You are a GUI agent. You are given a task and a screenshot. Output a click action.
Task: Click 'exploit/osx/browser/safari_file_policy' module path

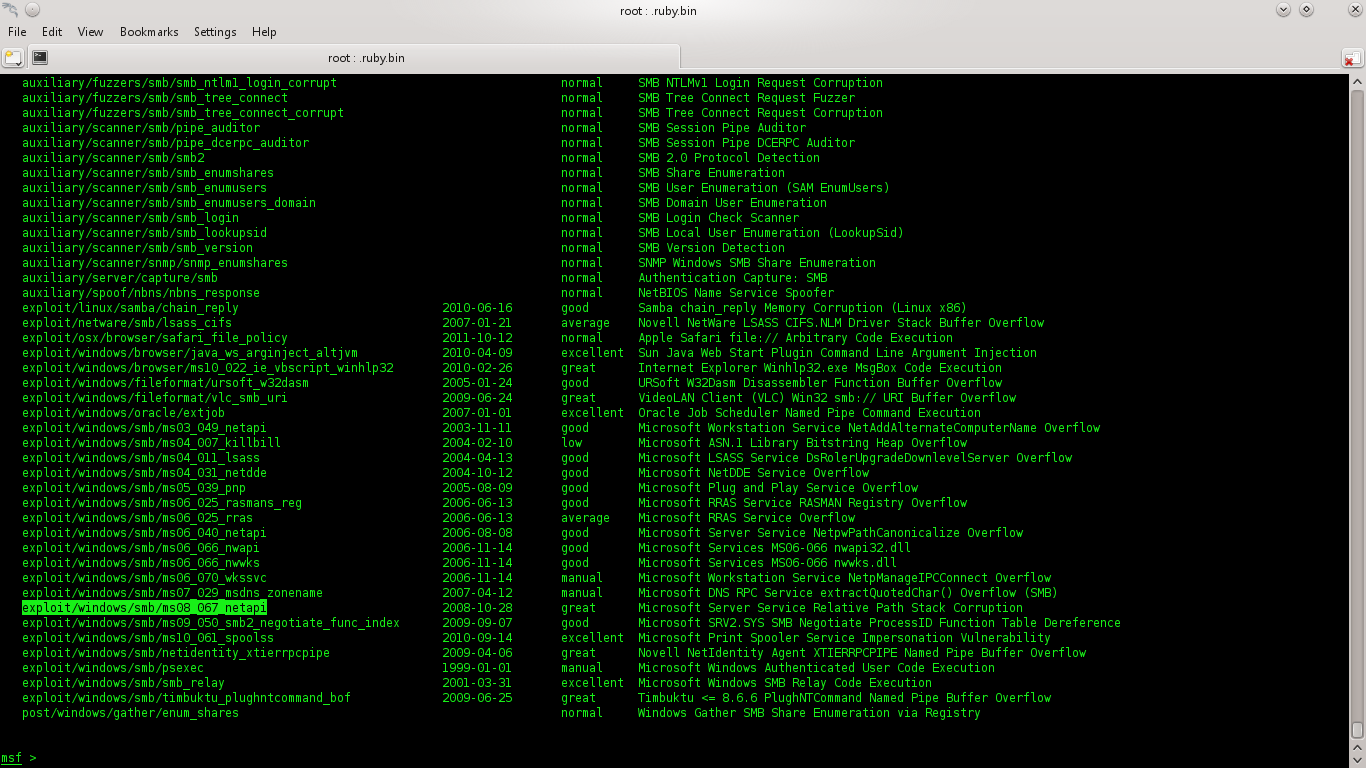(x=155, y=338)
